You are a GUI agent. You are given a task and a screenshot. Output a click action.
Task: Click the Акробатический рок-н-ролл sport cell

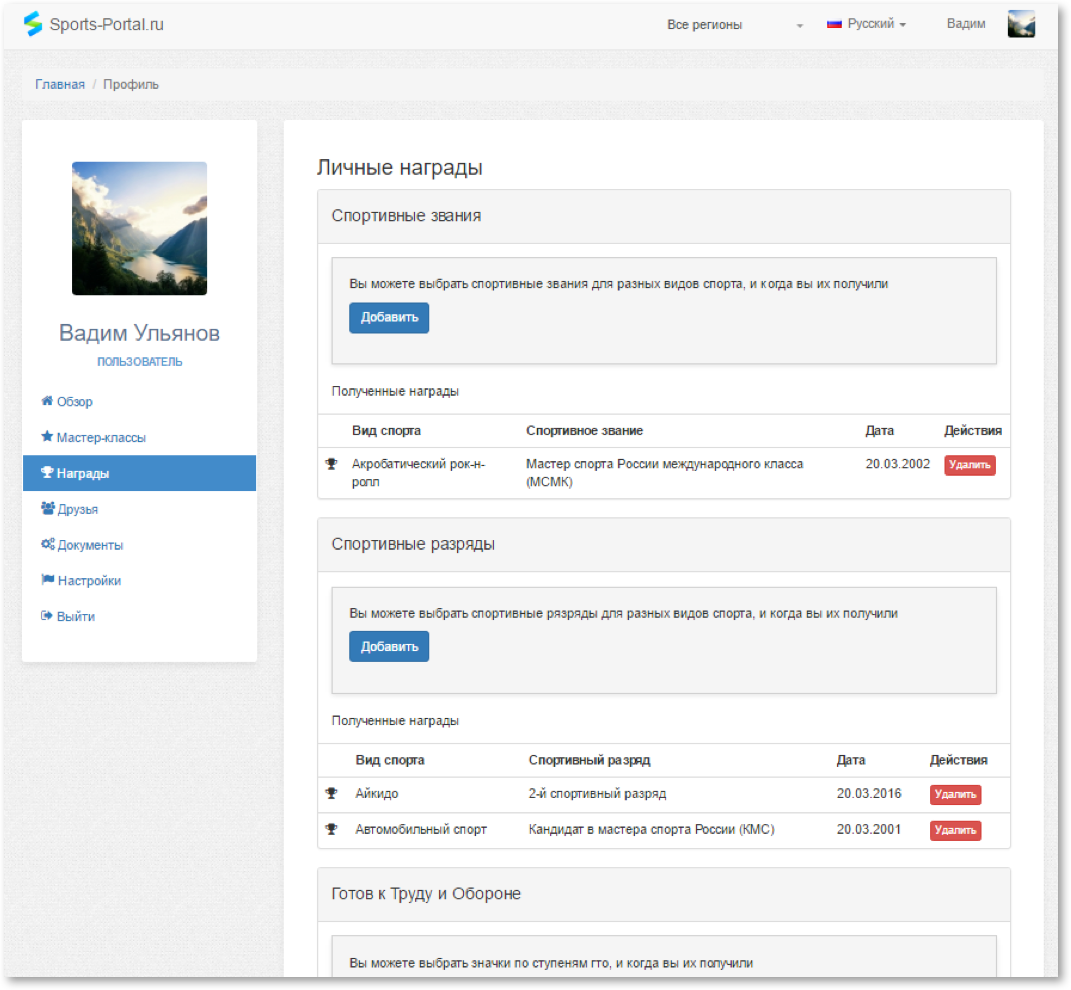[x=419, y=472]
